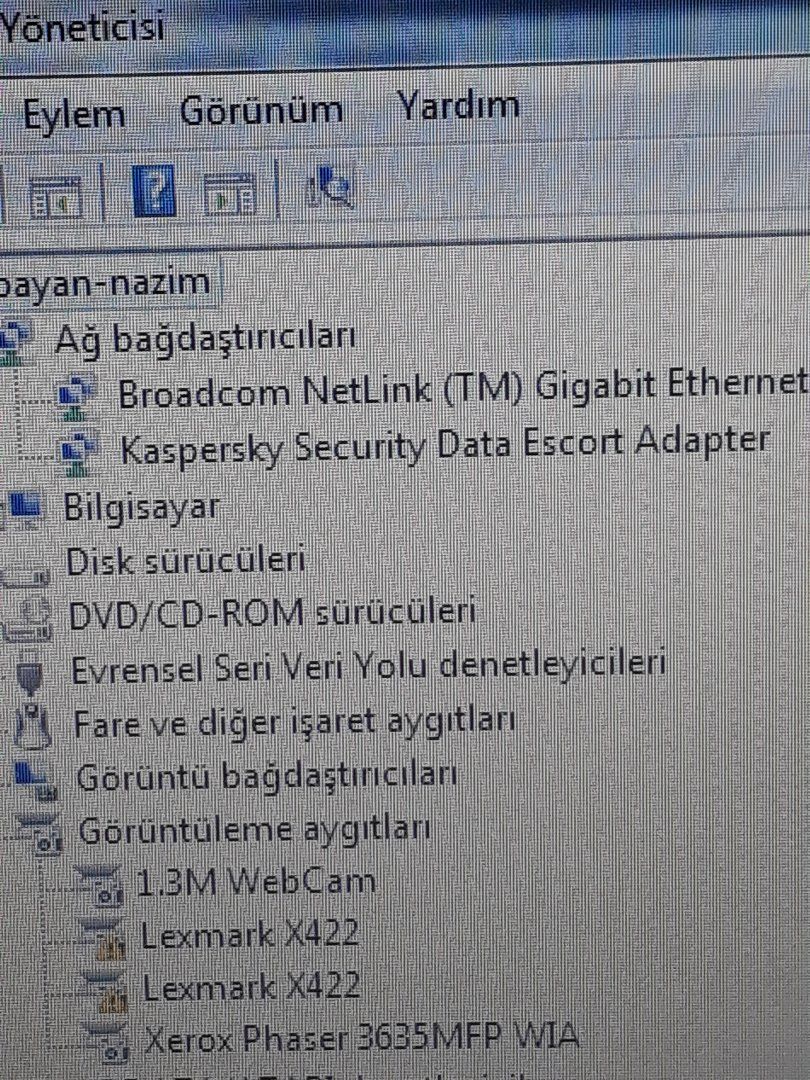Click the Görüntüleme aygıtları camera icon
The width and height of the screenshot is (810, 1080).
point(40,833)
